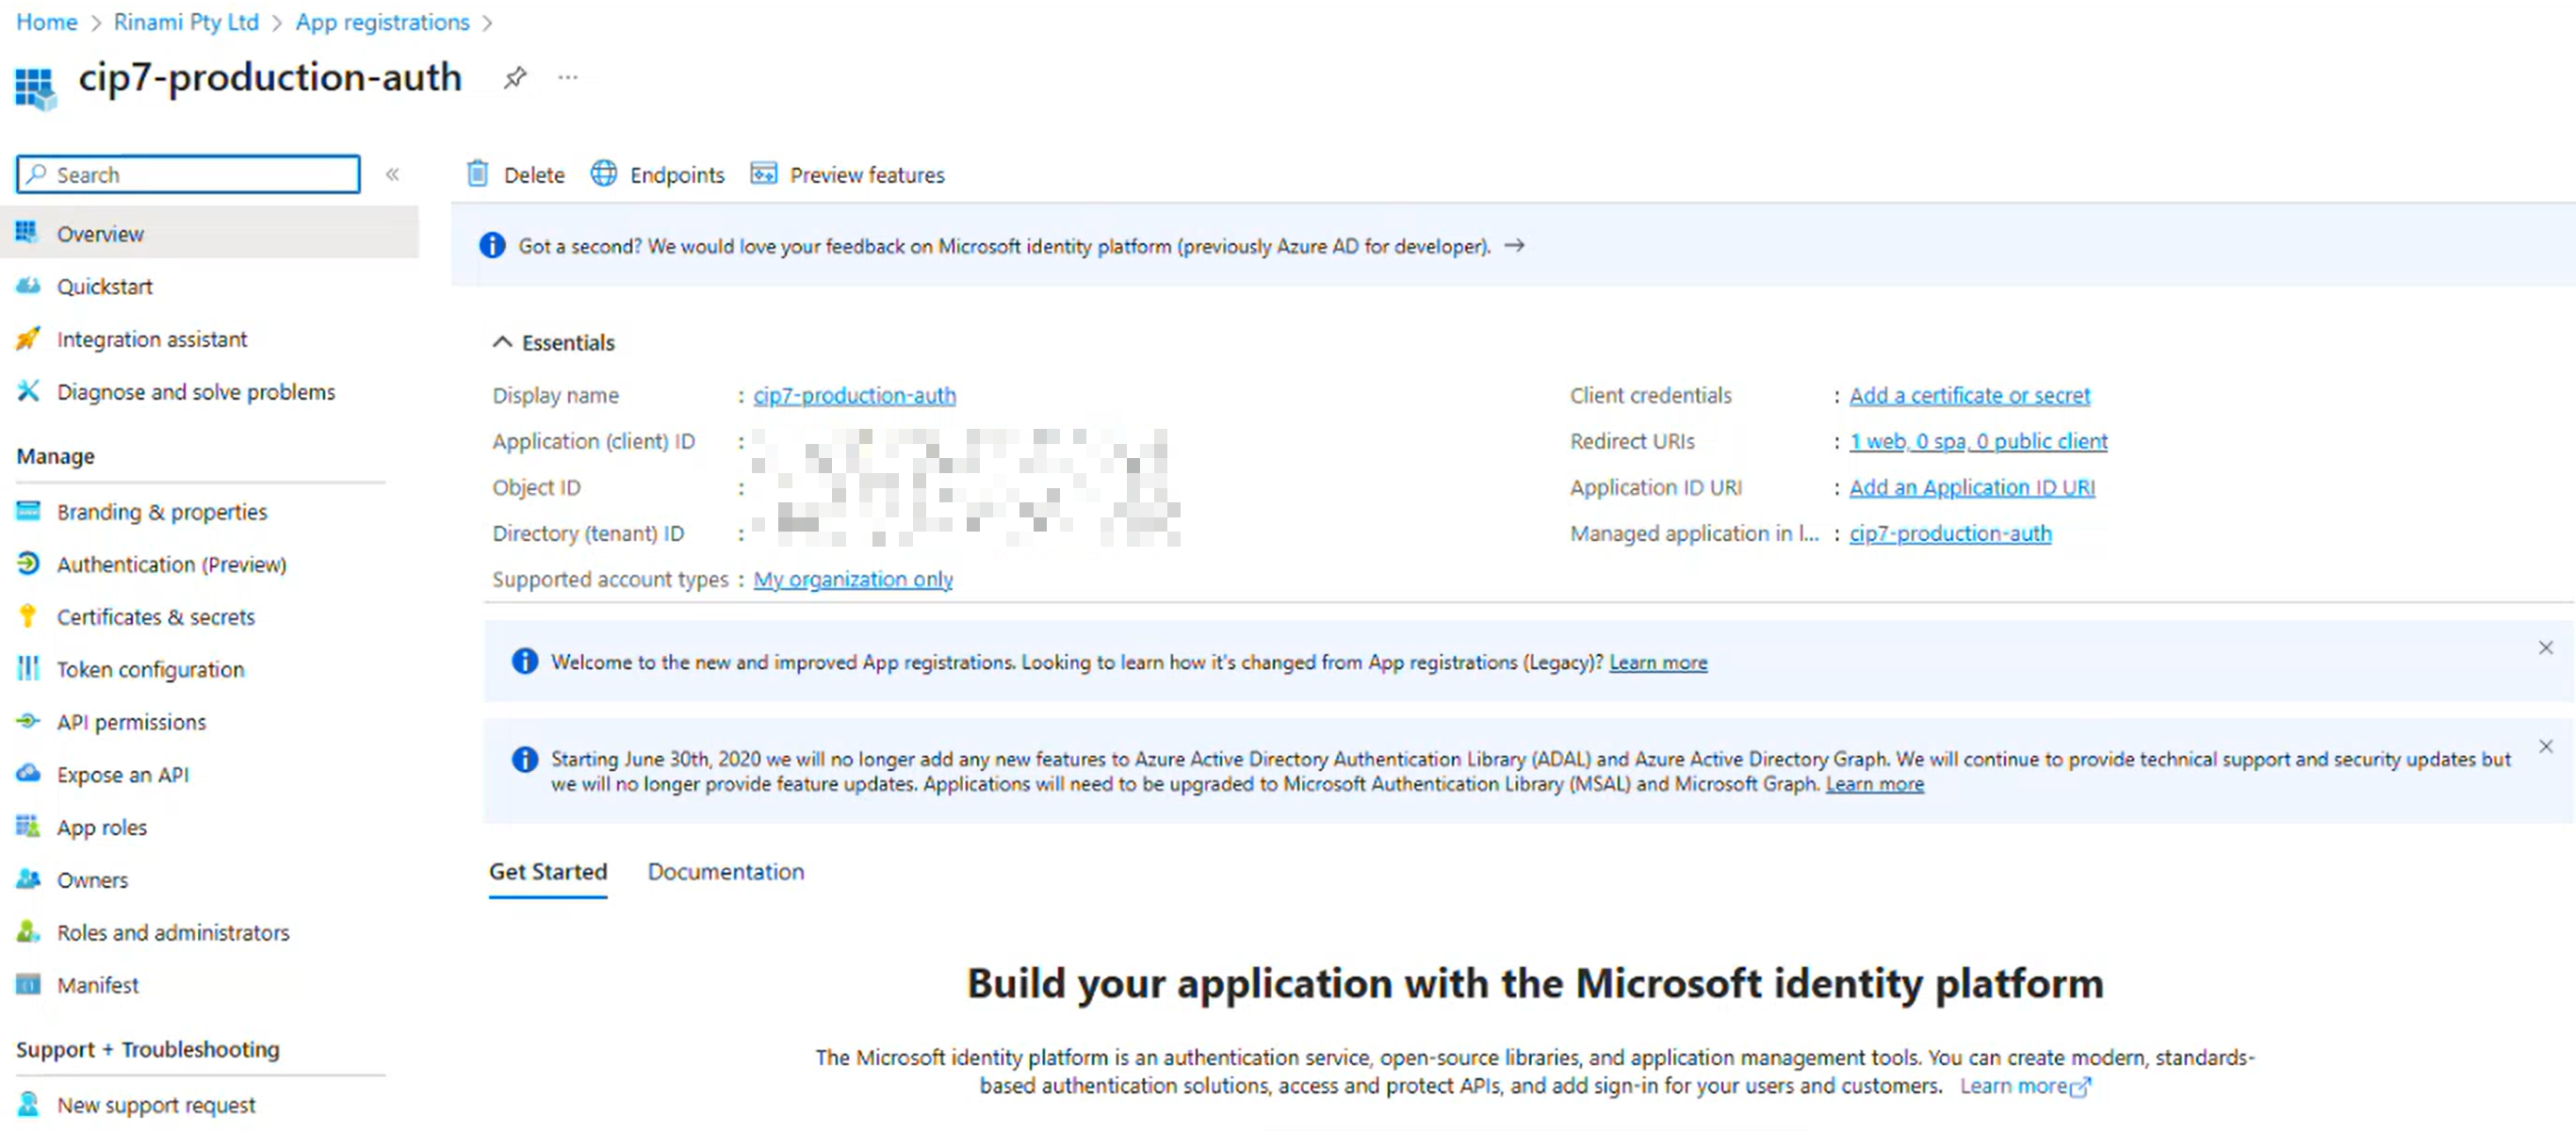Click the Diagnose and solve problems icon
Image resolution: width=2576 pixels, height=1131 pixels.
(x=28, y=391)
